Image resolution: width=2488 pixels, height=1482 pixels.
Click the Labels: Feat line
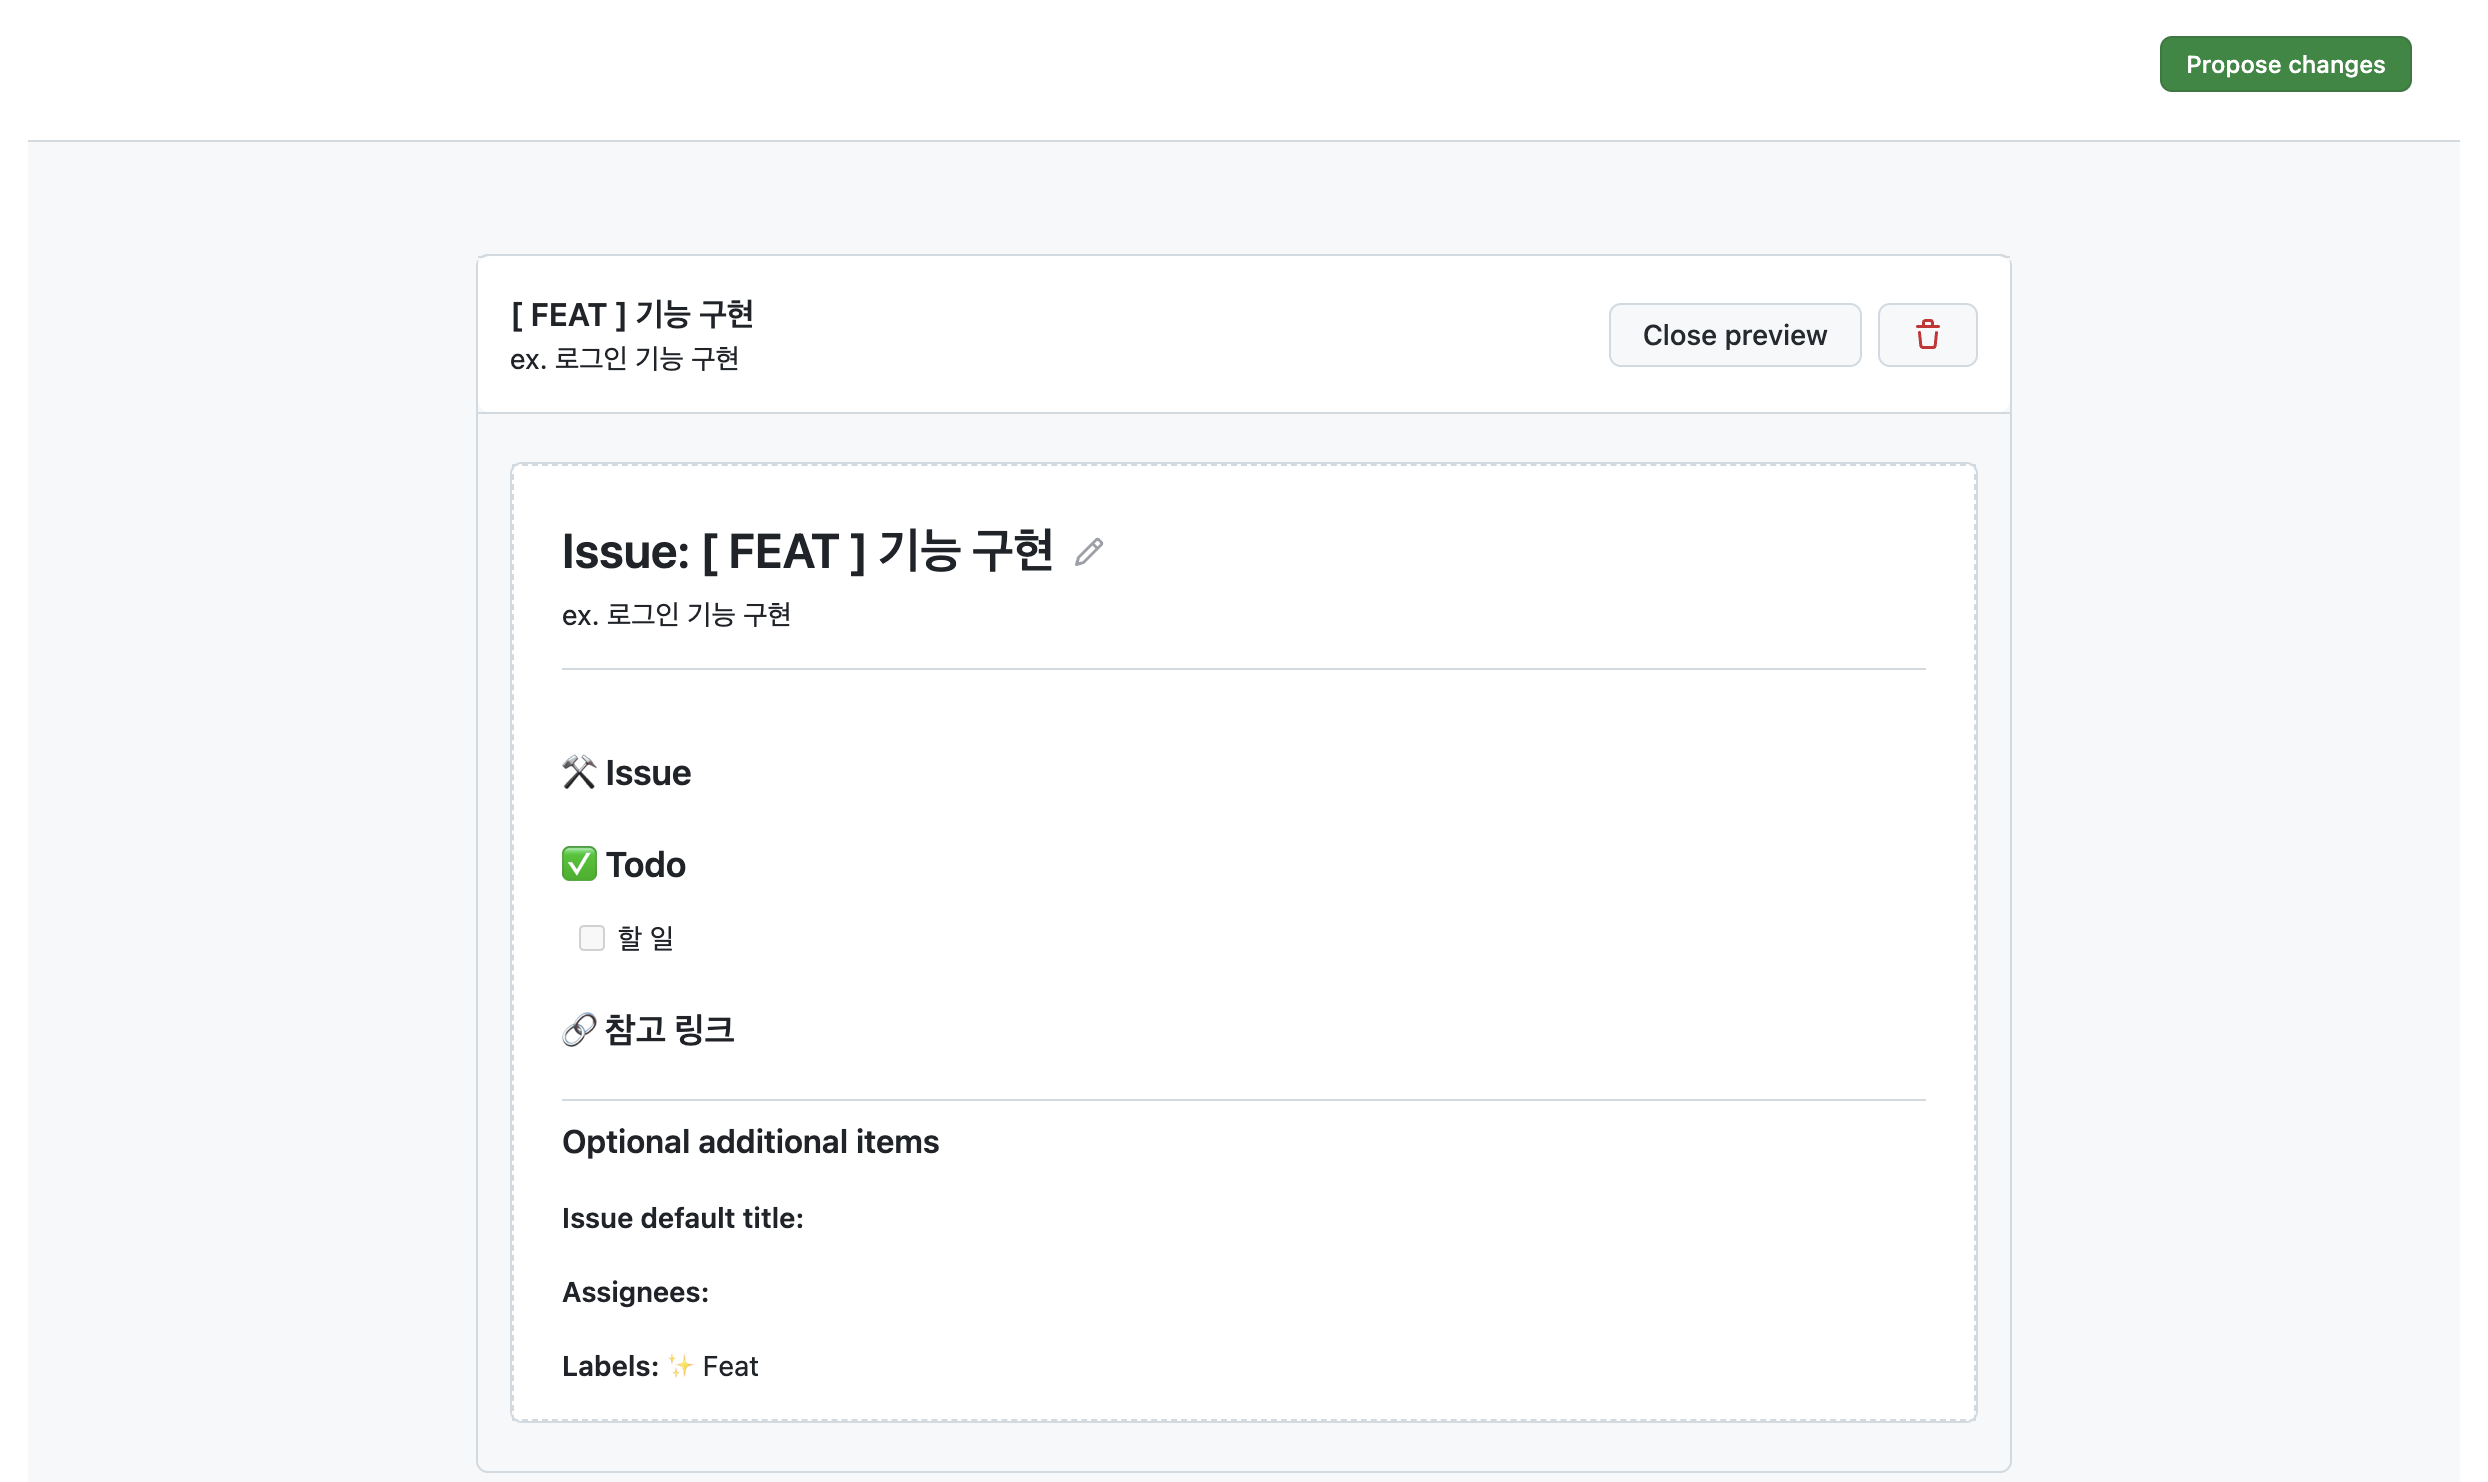(660, 1365)
